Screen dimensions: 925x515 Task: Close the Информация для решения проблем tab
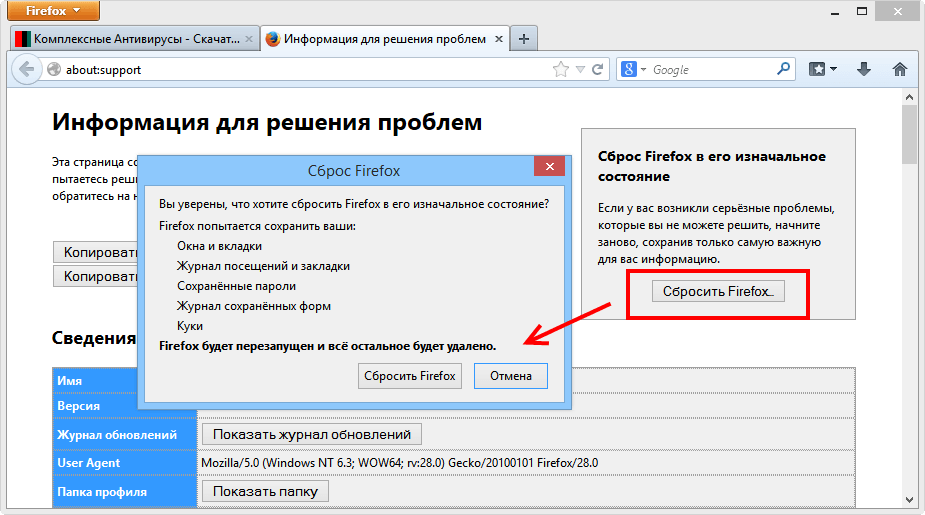click(498, 39)
